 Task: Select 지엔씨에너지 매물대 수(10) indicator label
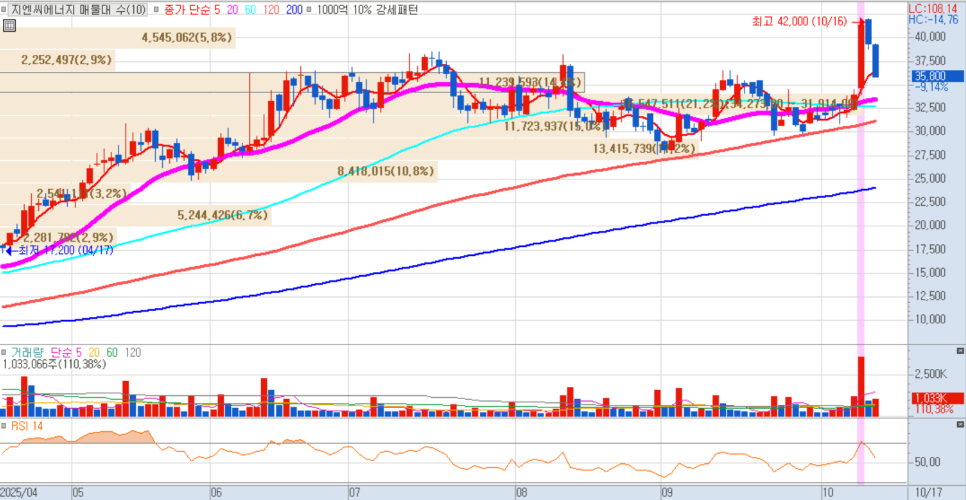pos(79,9)
